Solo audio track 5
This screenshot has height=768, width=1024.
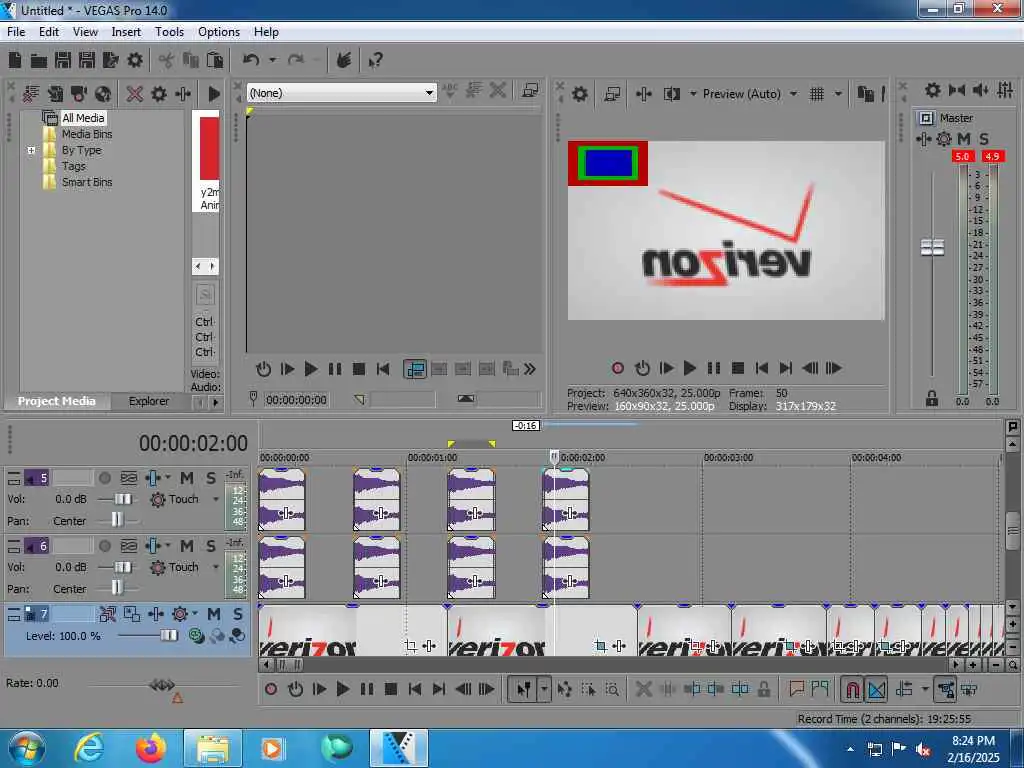(211, 478)
